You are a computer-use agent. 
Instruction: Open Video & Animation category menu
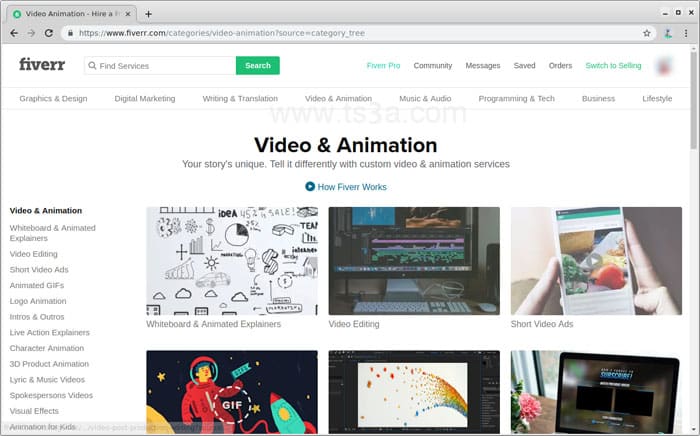(x=338, y=99)
